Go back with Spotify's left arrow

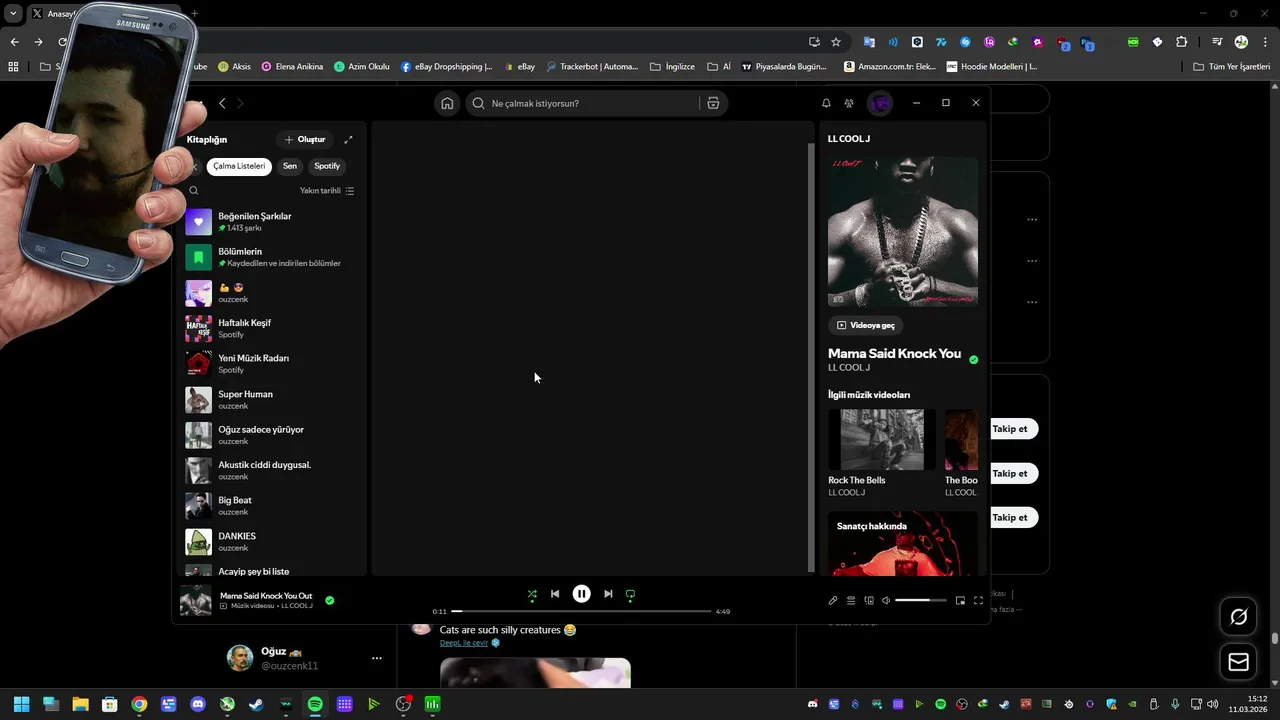click(x=222, y=103)
